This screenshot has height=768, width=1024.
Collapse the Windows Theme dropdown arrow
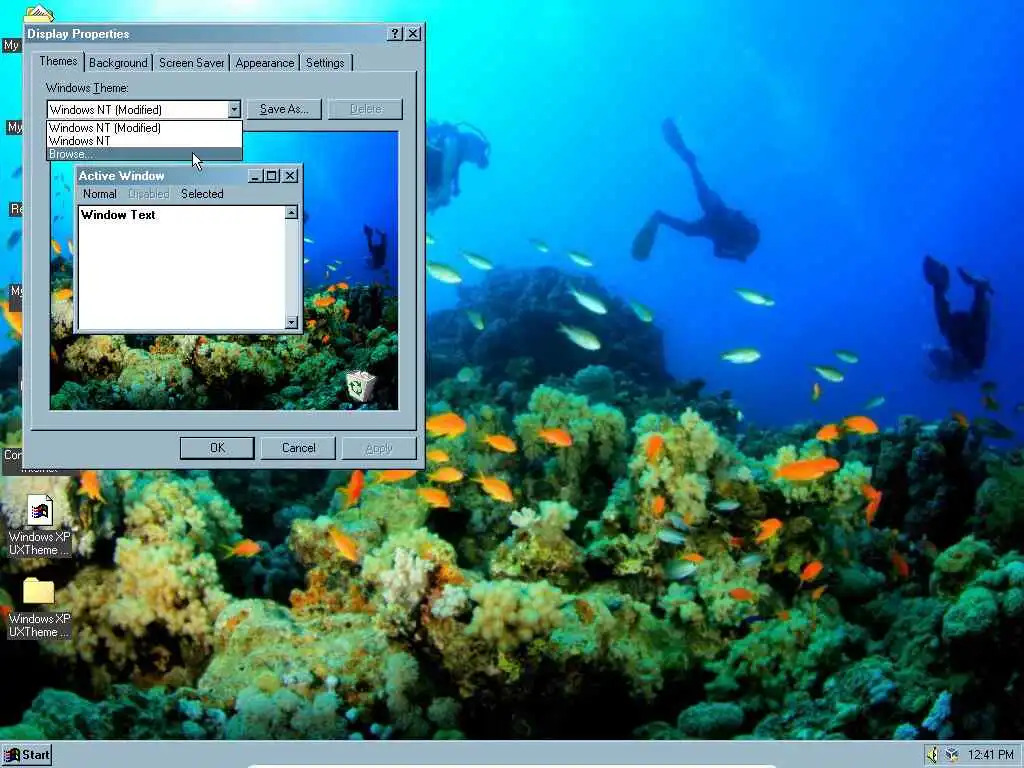click(x=234, y=109)
